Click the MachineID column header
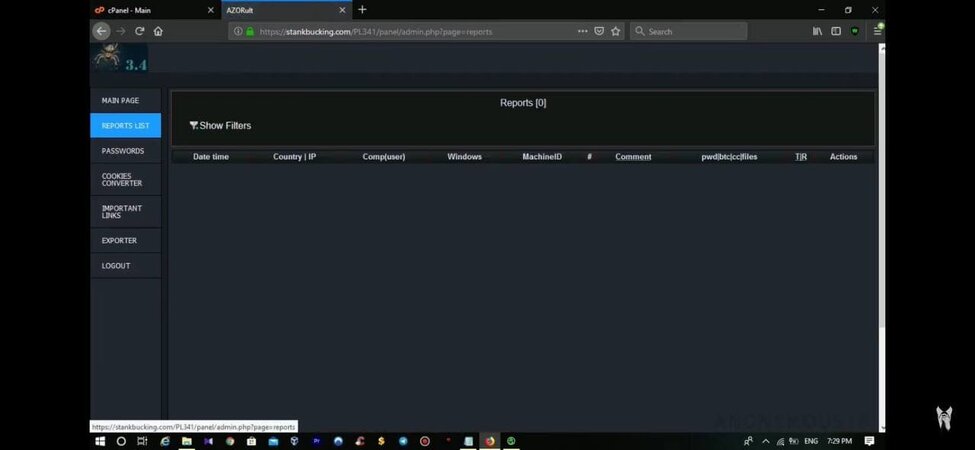975x450 pixels. (542, 157)
